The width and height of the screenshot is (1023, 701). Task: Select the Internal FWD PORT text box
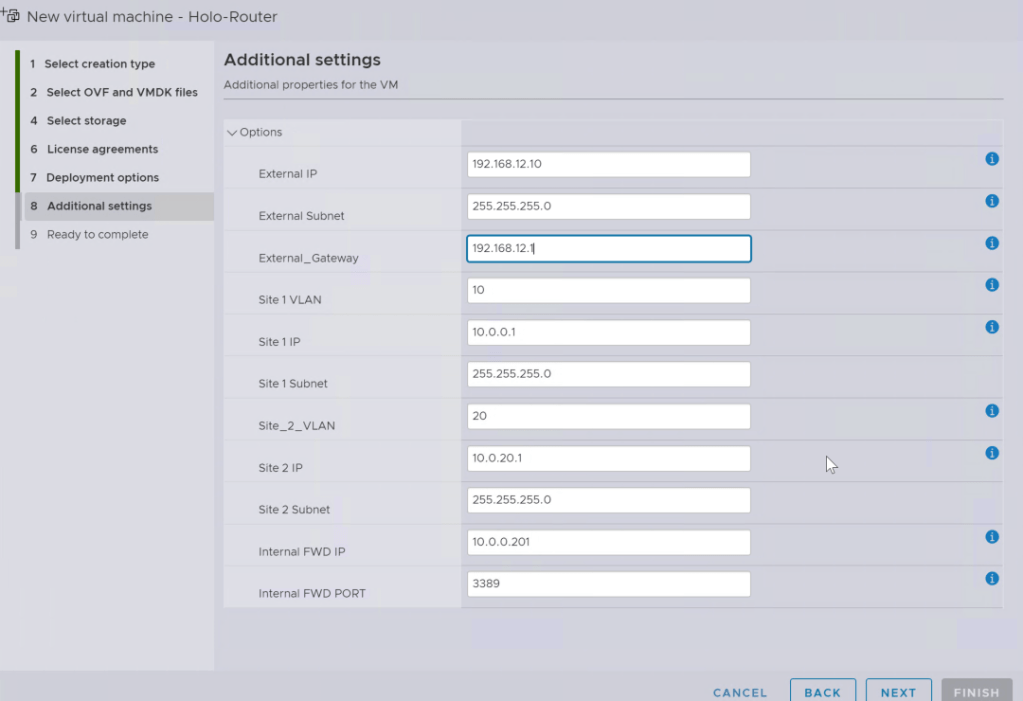point(608,585)
